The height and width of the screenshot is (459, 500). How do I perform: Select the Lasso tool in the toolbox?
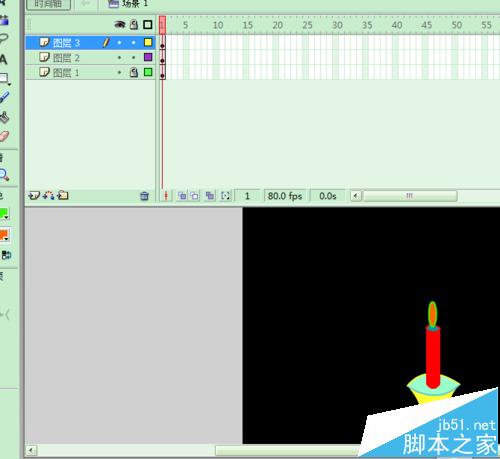click(3, 39)
